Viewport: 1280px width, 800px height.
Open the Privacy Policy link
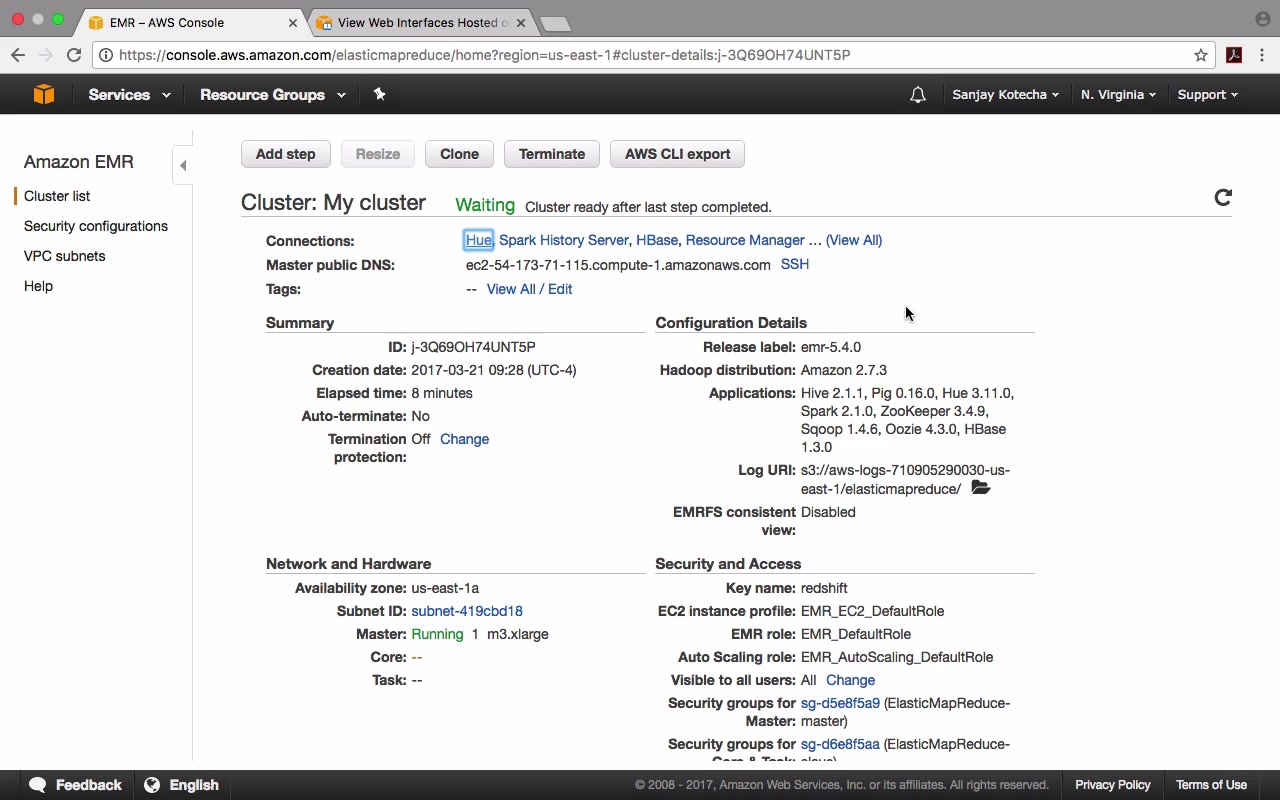(1112, 785)
